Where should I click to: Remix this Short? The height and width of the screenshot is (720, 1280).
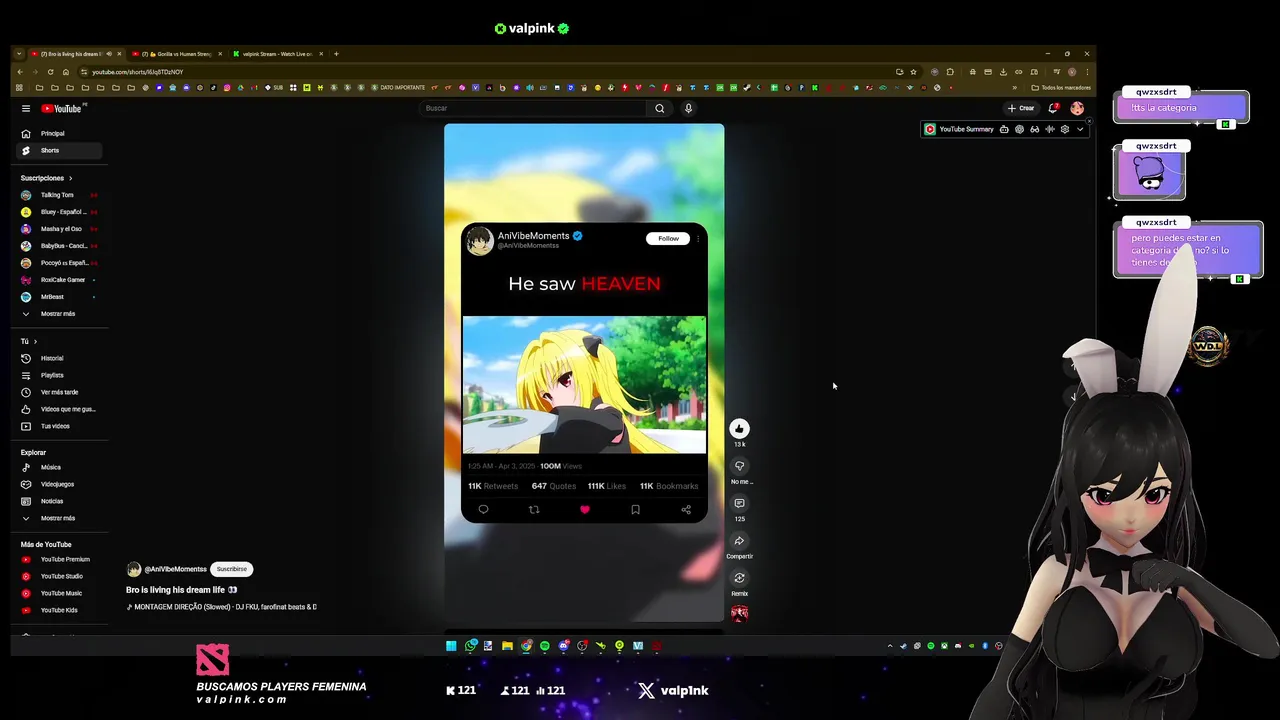[739, 578]
